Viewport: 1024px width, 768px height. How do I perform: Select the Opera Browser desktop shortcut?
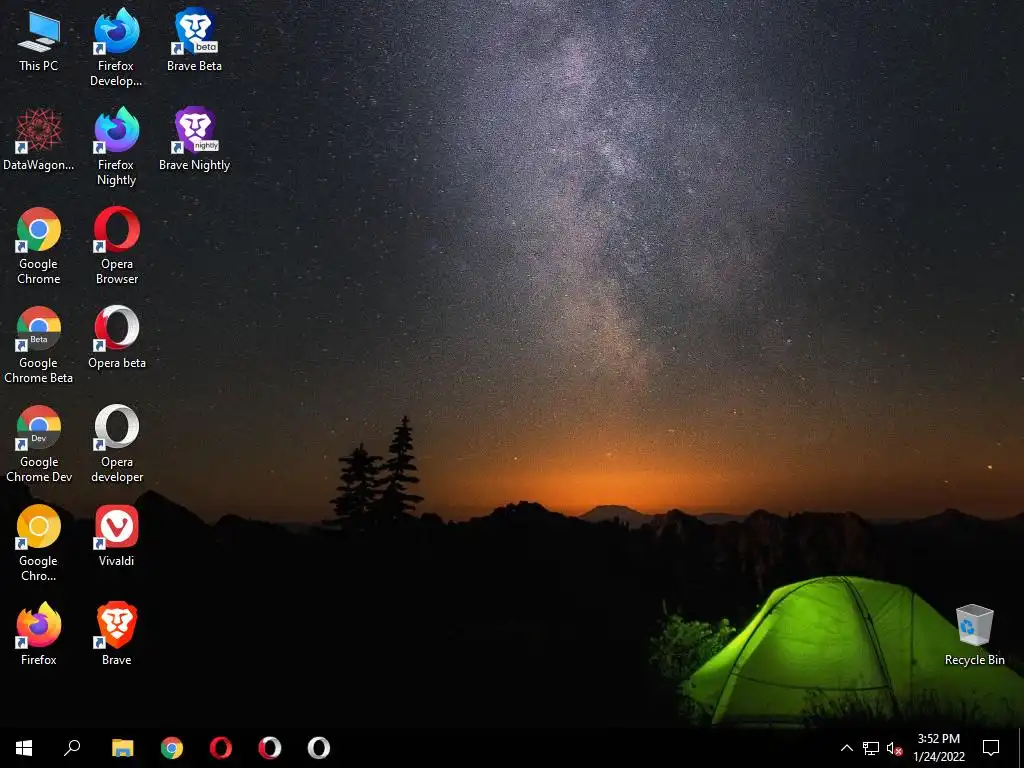(117, 246)
